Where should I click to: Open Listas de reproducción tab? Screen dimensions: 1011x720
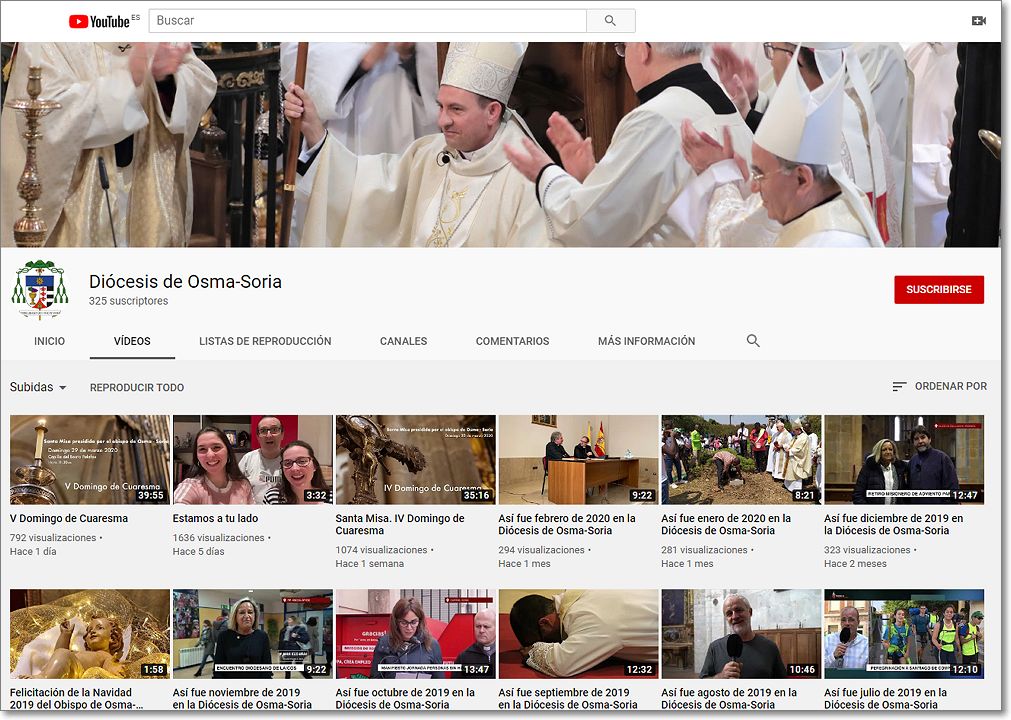[265, 341]
